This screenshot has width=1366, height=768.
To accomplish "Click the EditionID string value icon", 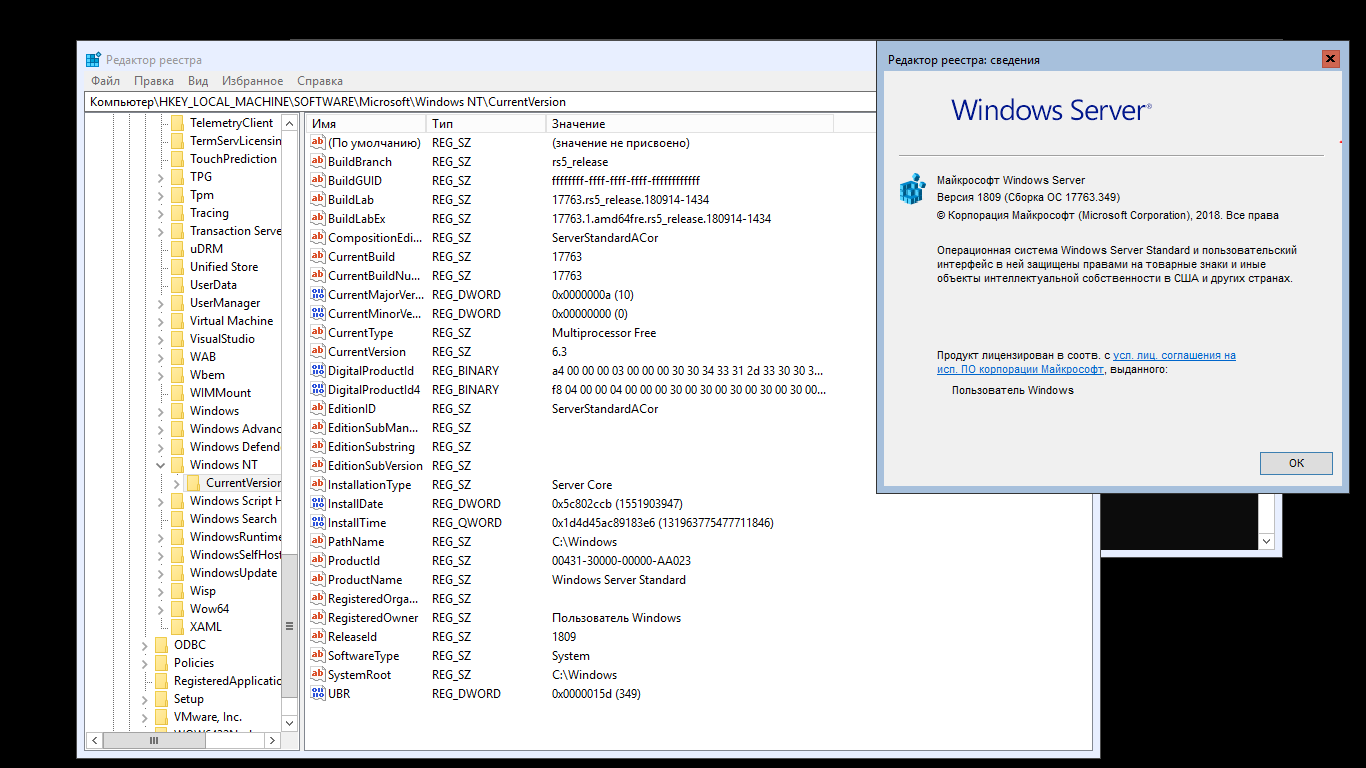I will coord(318,409).
